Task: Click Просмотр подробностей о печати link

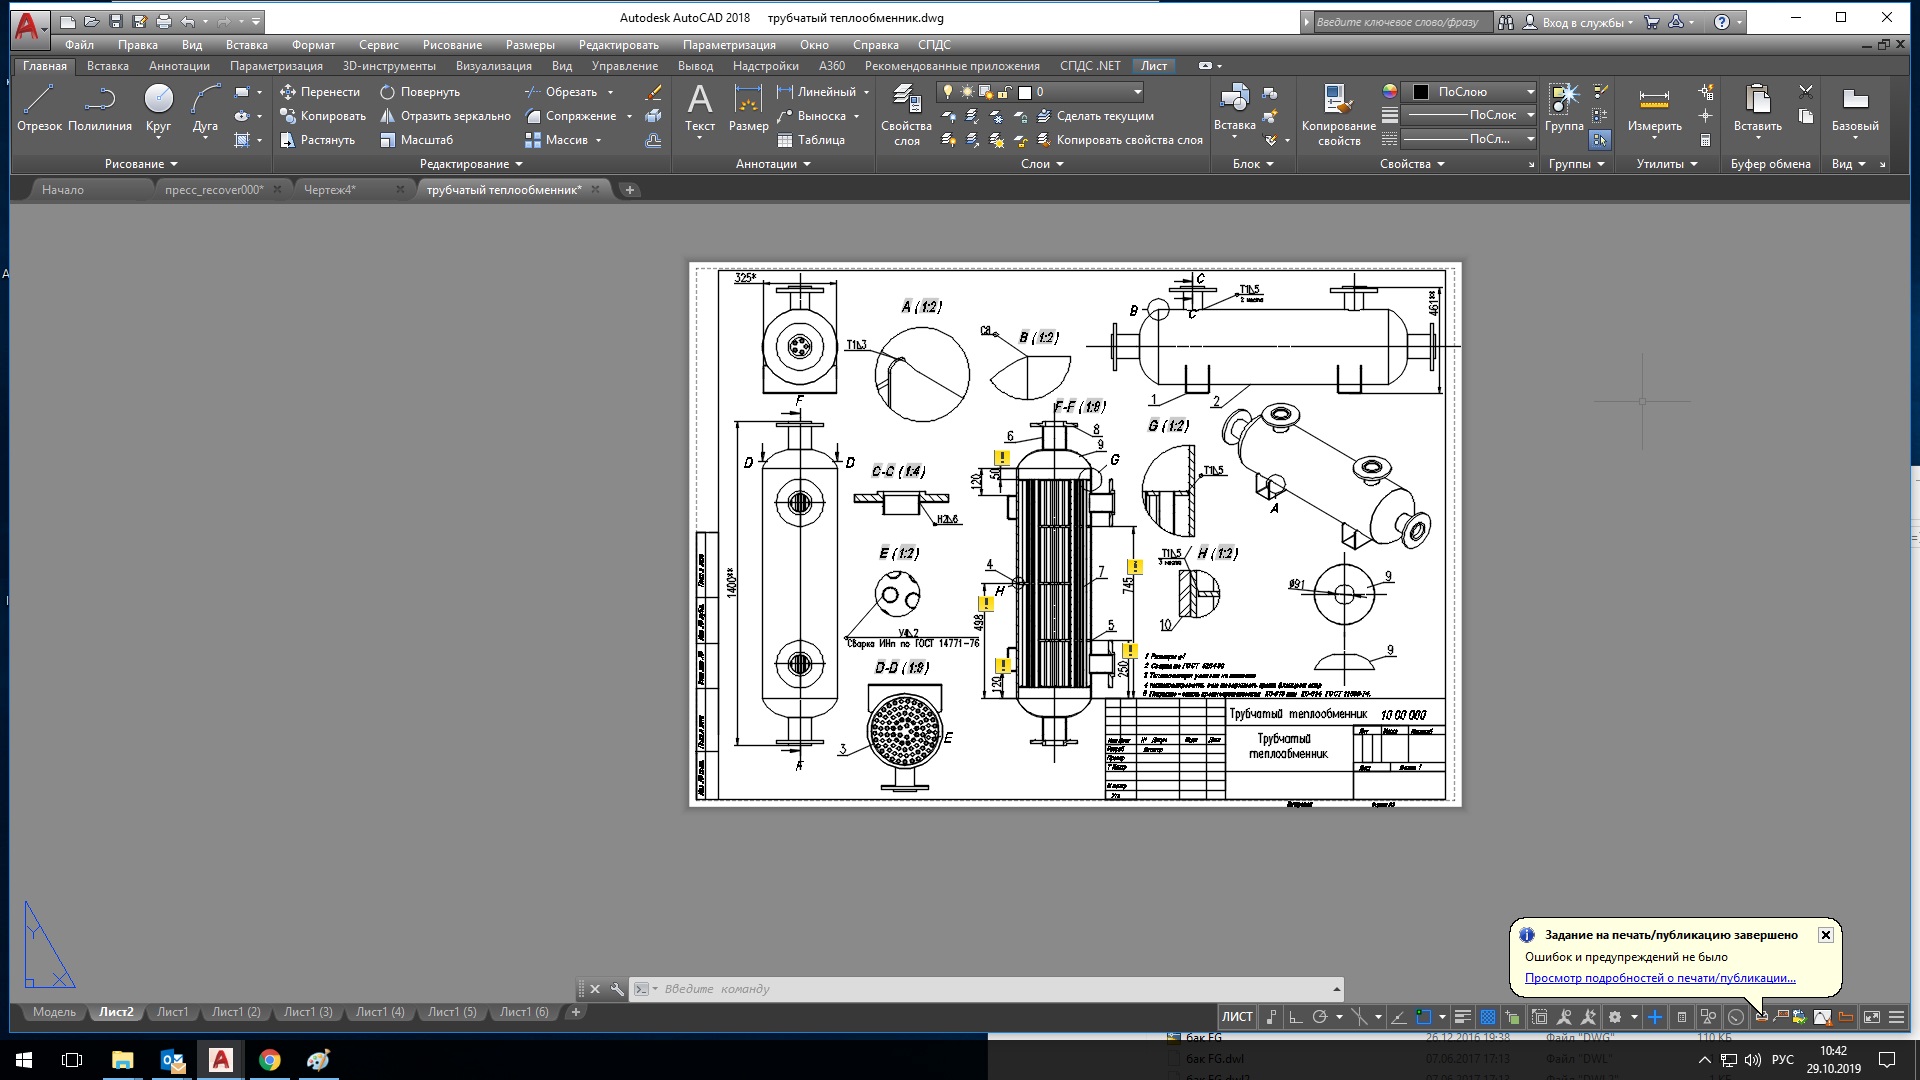Action: click(1660, 977)
